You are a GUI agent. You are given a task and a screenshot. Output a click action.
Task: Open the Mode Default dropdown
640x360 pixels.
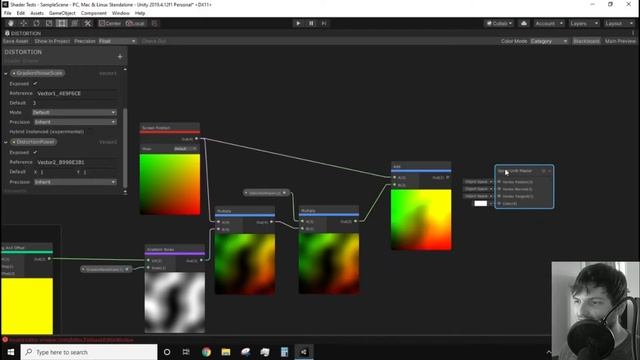click(75, 112)
